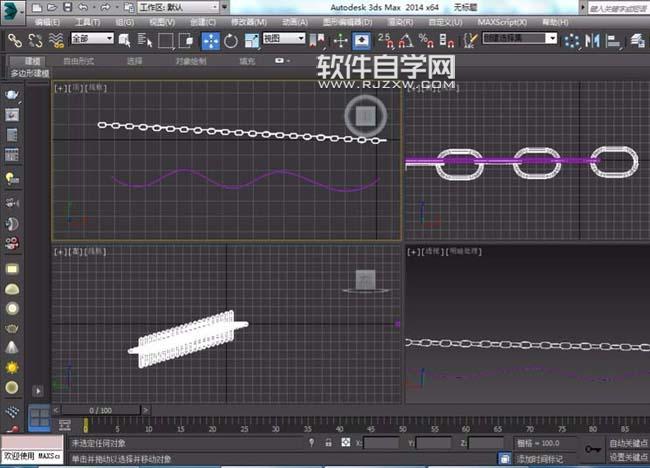Activate Bind to Space Warp tool
Screen dimensions: 650x468
tap(56, 40)
